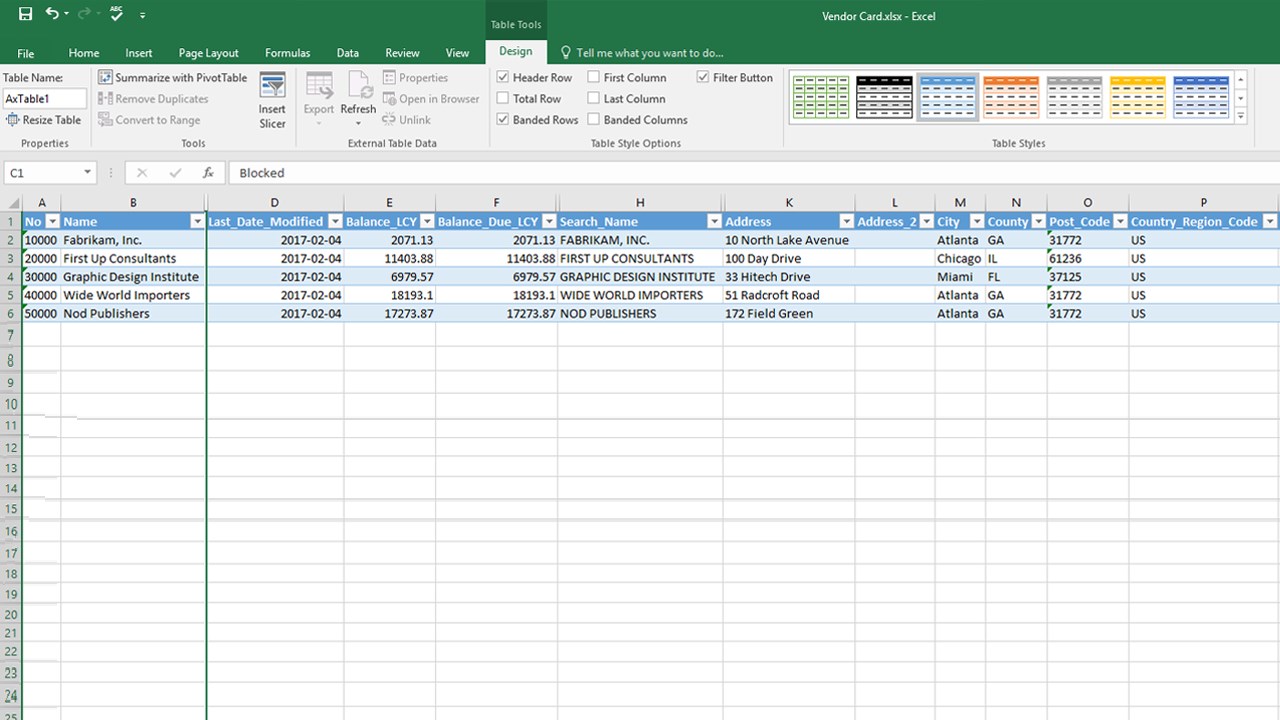The width and height of the screenshot is (1280, 720).
Task: Enable the Banded Columns checkbox
Action: pyautogui.click(x=594, y=119)
